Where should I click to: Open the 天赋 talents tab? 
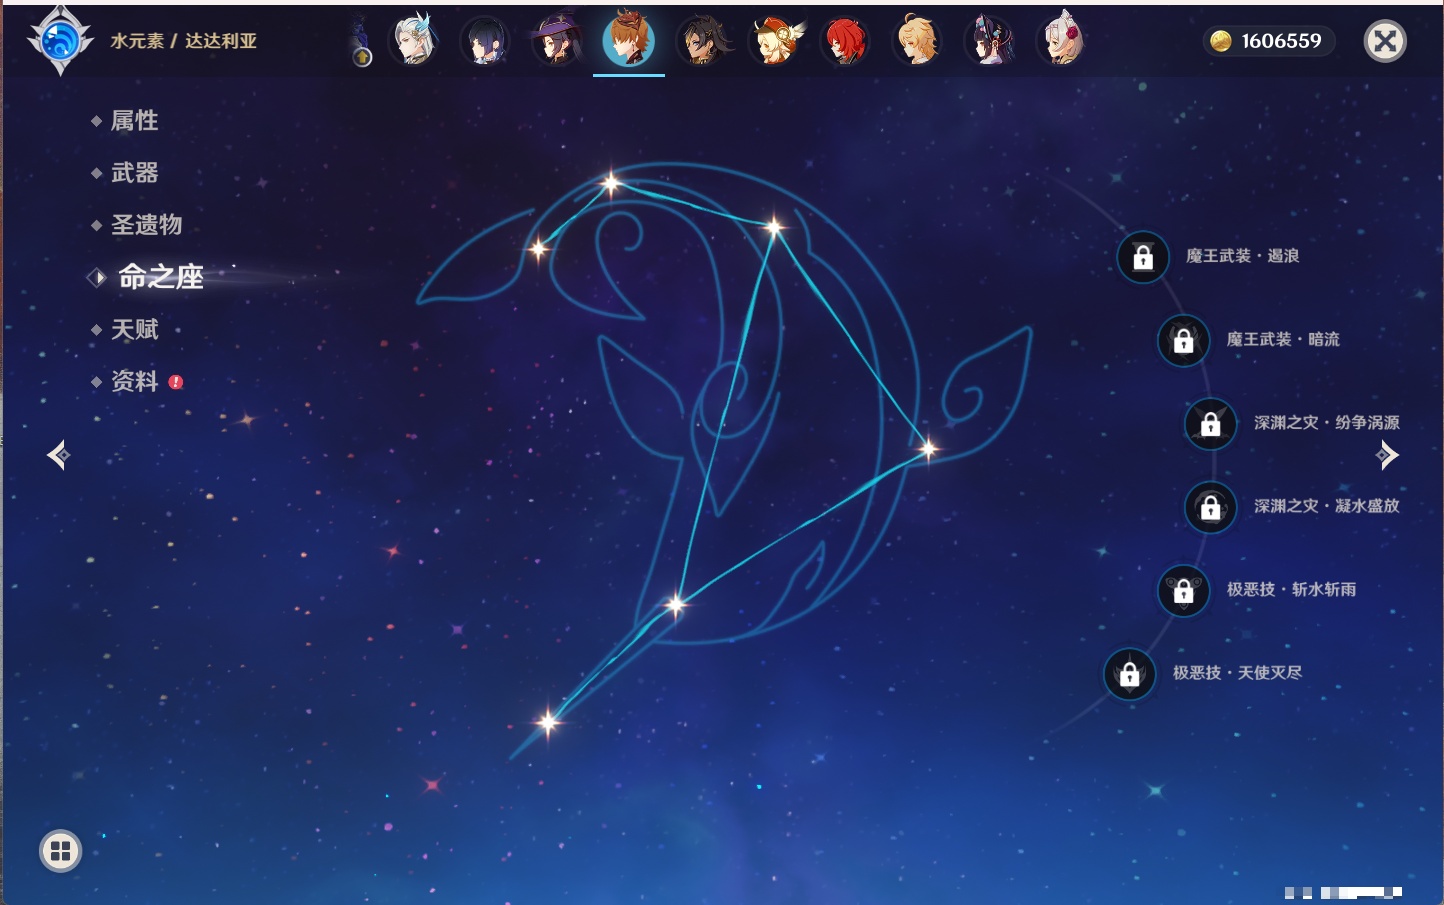134,329
